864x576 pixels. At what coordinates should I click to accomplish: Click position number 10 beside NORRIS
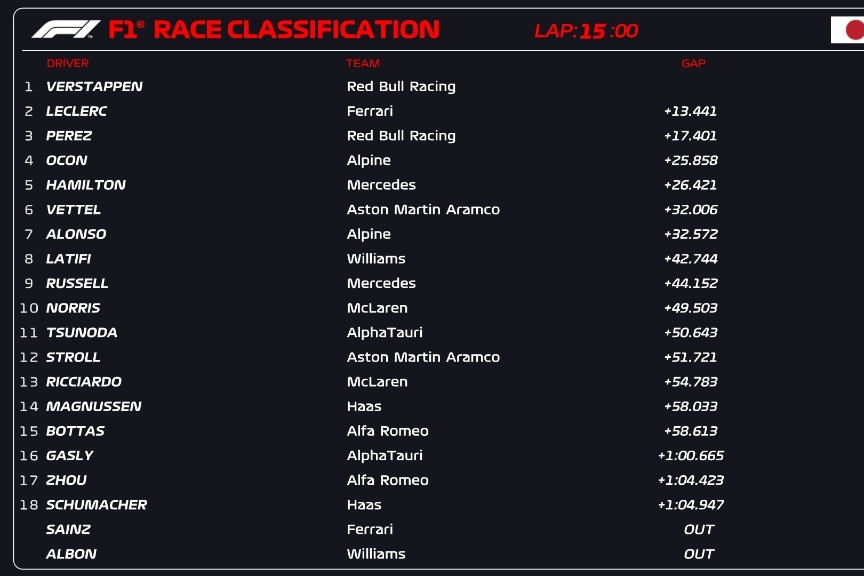29,308
